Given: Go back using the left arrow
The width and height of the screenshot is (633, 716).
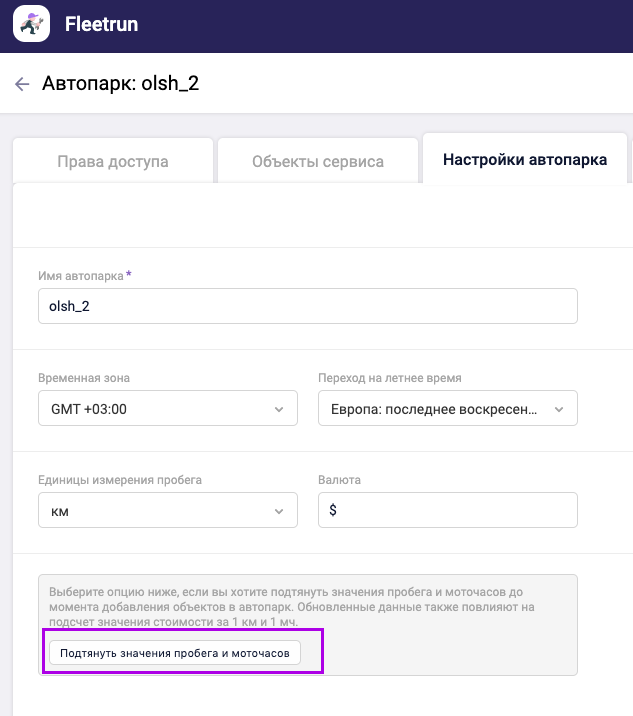Looking at the screenshot, I should point(22,84).
